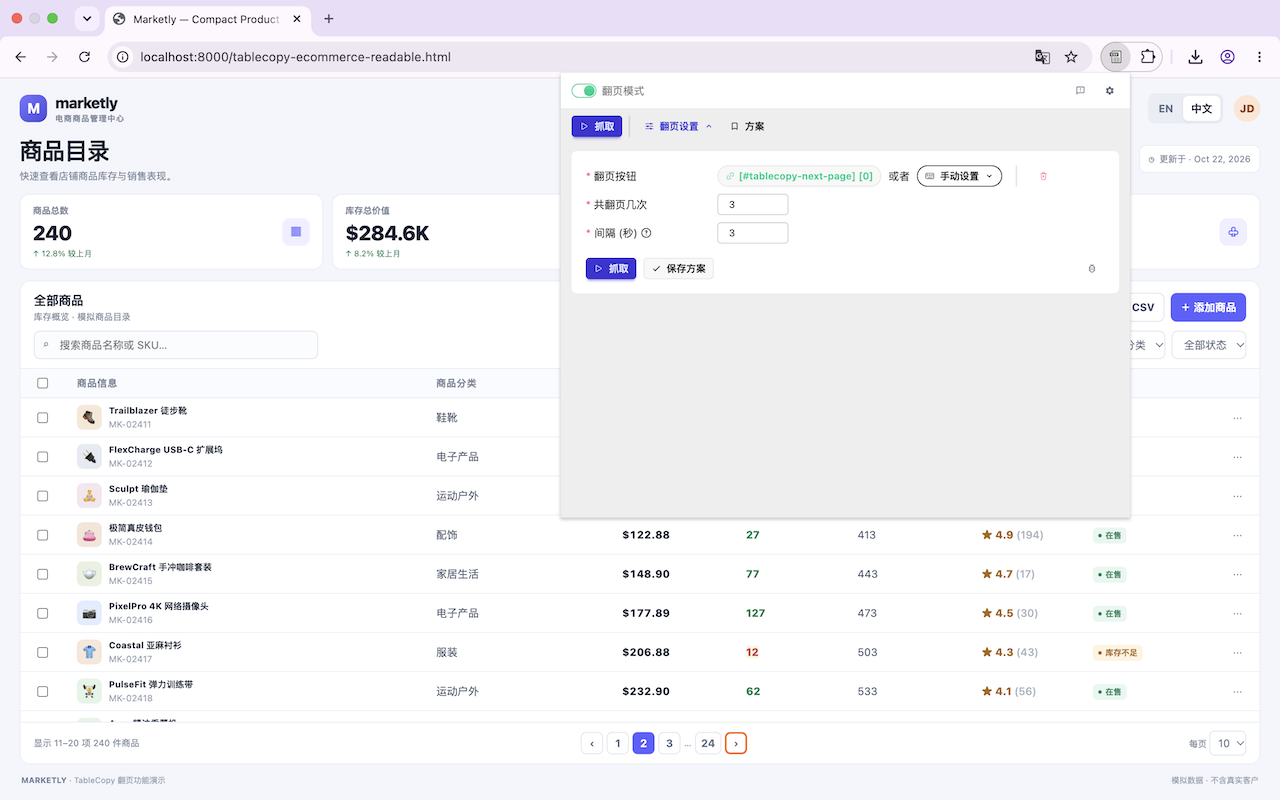This screenshot has height=800, width=1280.
Task: Open the new tab plus button
Action: point(329,19)
